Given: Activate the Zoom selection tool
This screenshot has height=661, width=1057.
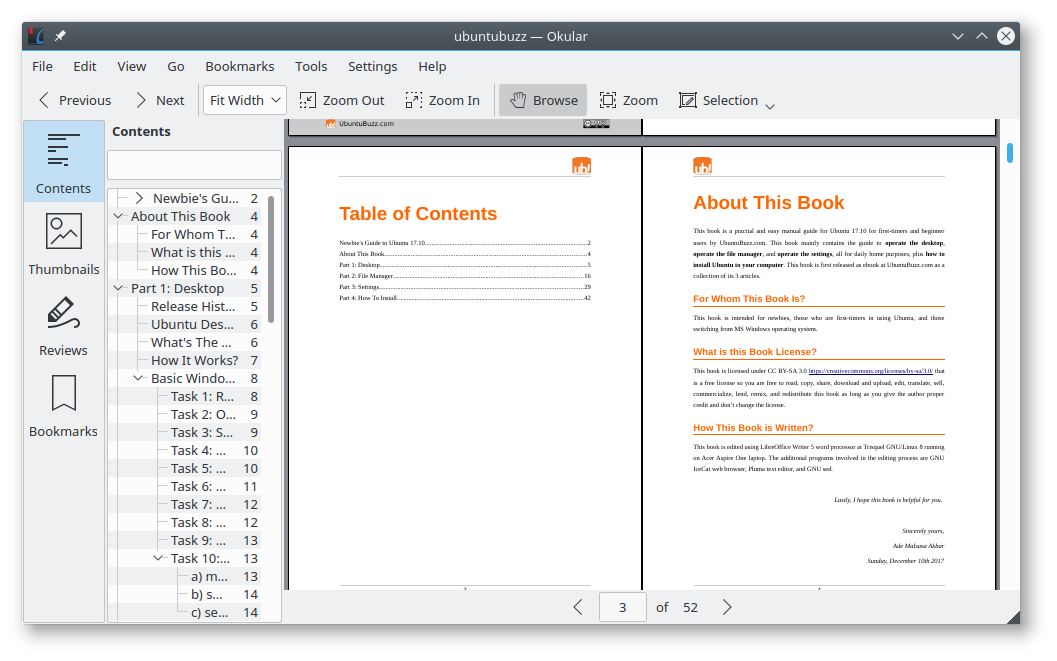Looking at the screenshot, I should (628, 100).
